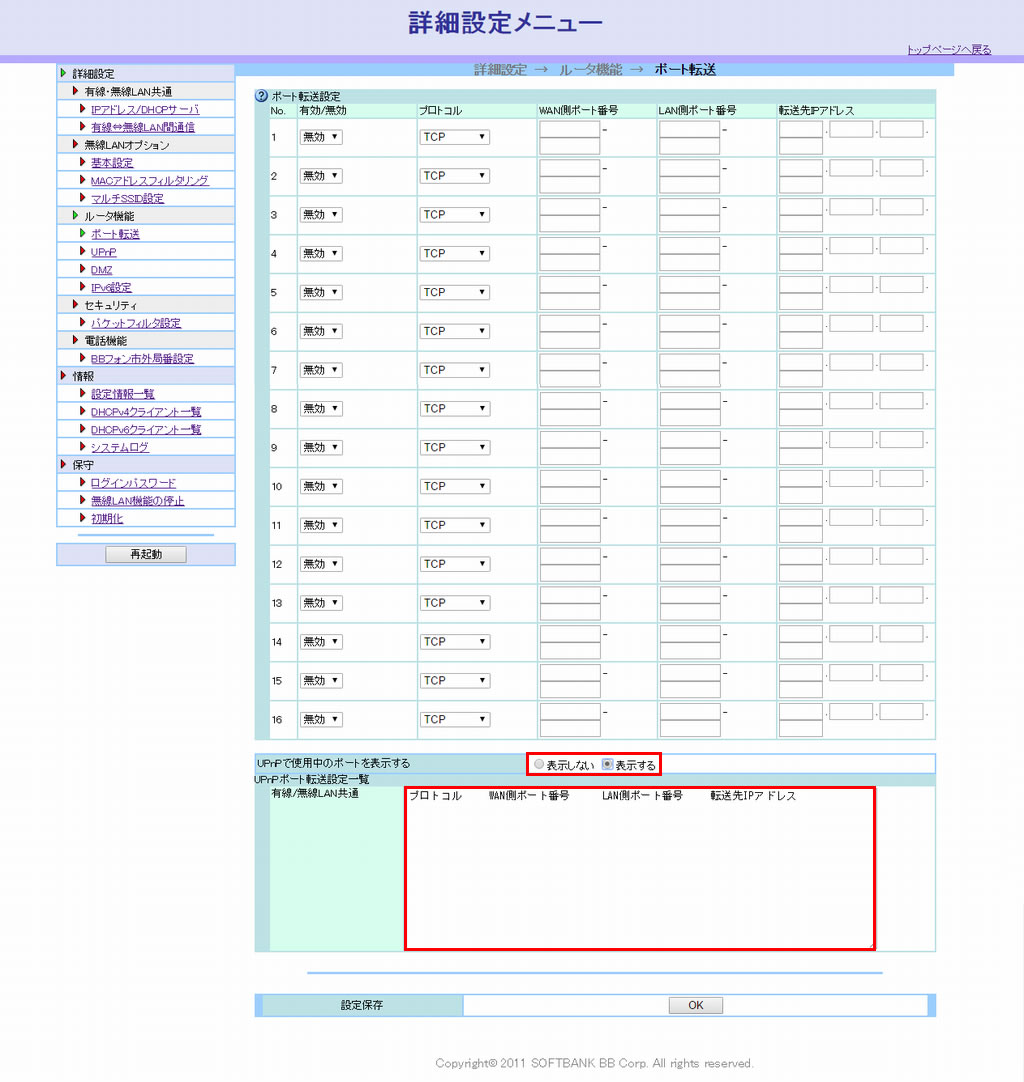Open the 有効/無効 dropdown for rule 1

click(320, 137)
